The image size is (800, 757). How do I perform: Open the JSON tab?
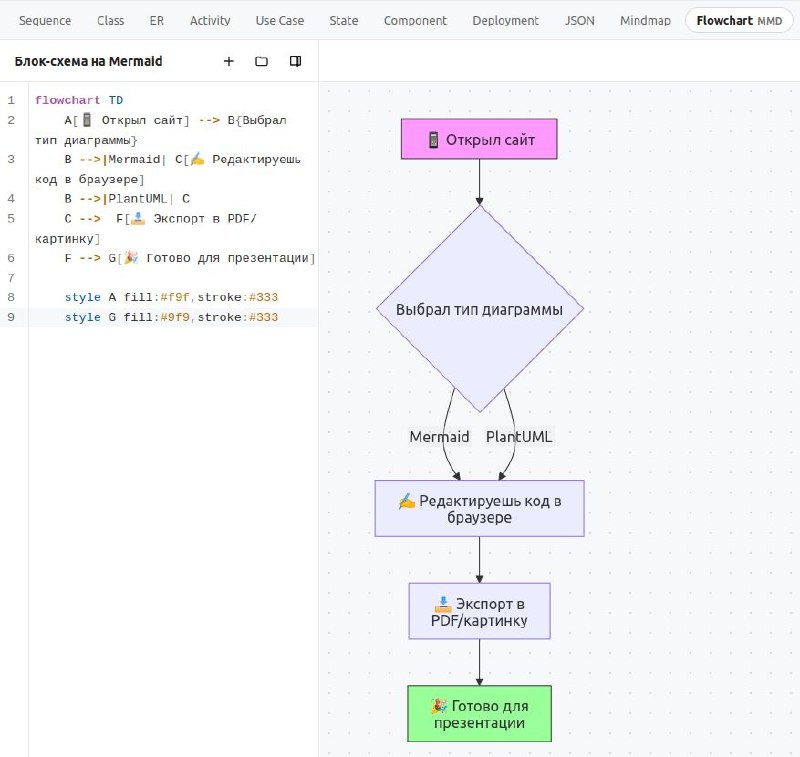(x=580, y=20)
